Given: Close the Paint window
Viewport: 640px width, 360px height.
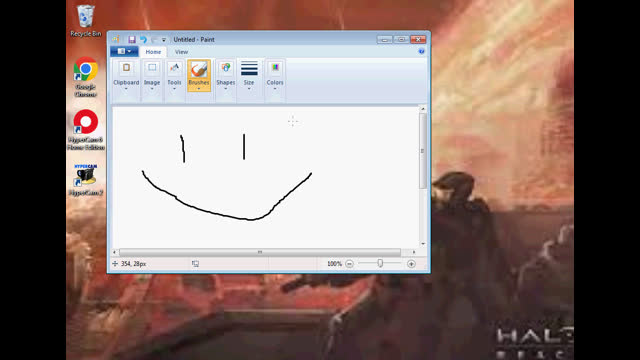Looking at the screenshot, I should click(418, 40).
